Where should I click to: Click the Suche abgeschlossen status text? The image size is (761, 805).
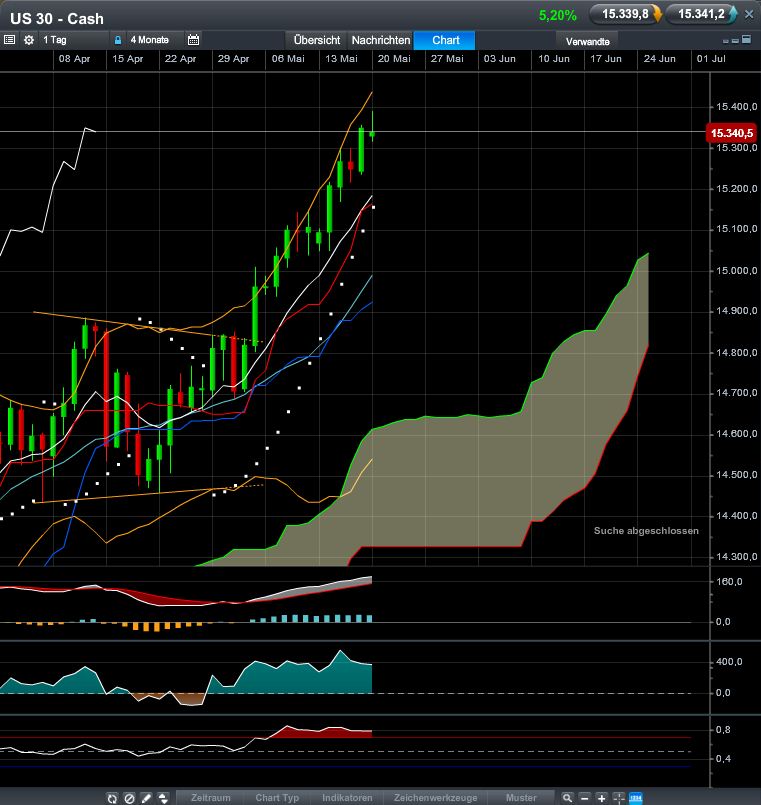pos(646,531)
